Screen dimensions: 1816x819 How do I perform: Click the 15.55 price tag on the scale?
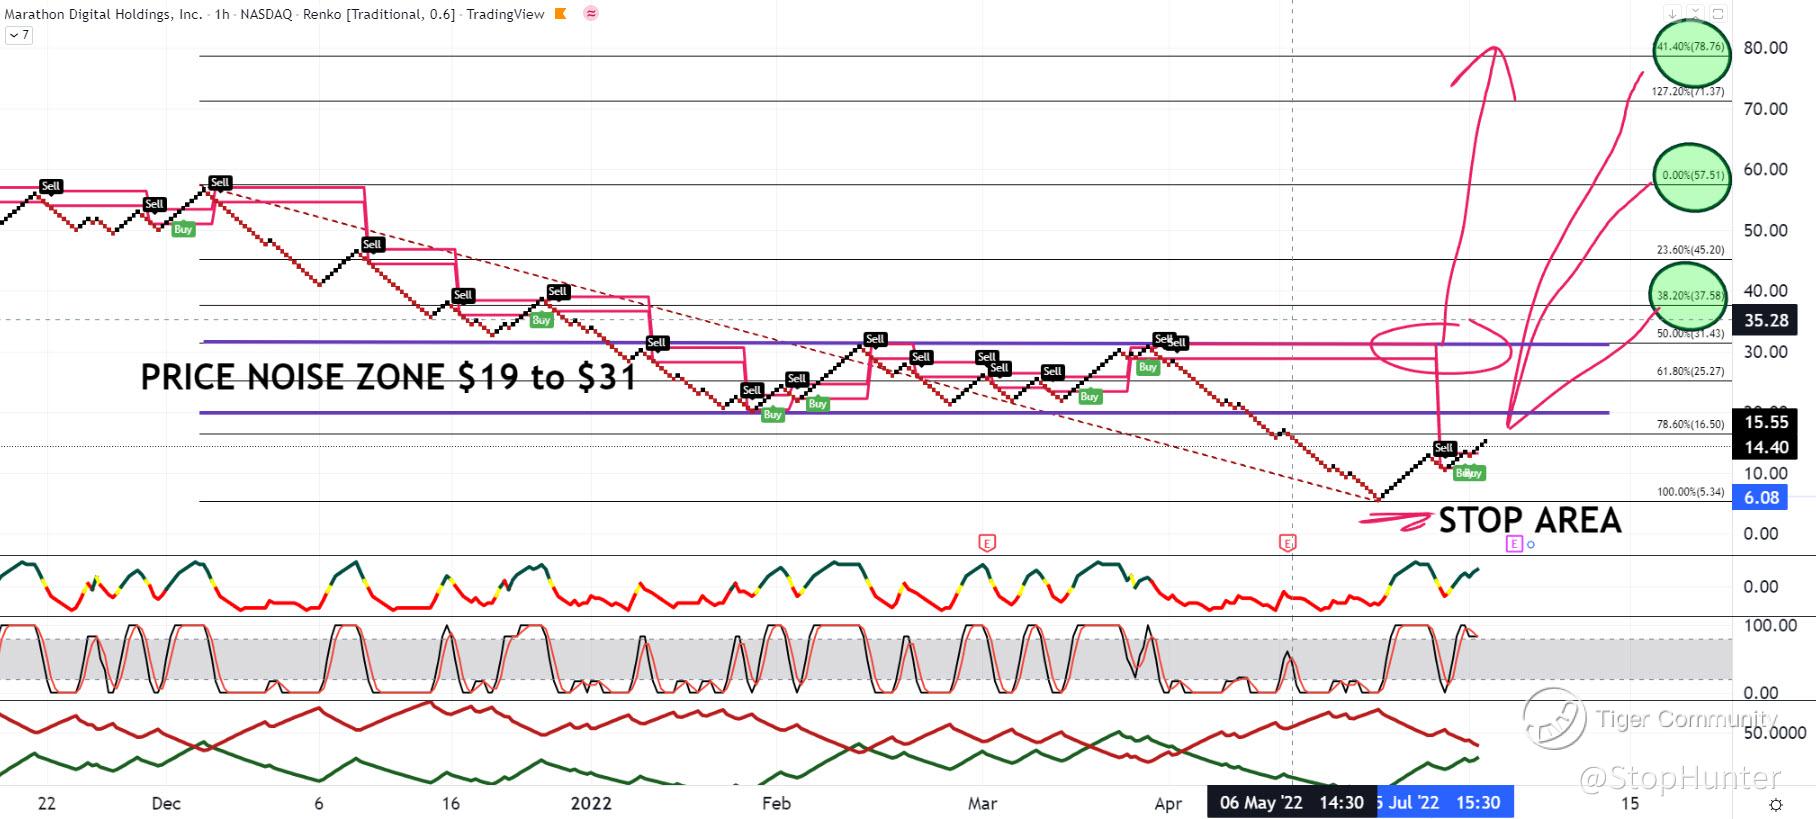1767,422
